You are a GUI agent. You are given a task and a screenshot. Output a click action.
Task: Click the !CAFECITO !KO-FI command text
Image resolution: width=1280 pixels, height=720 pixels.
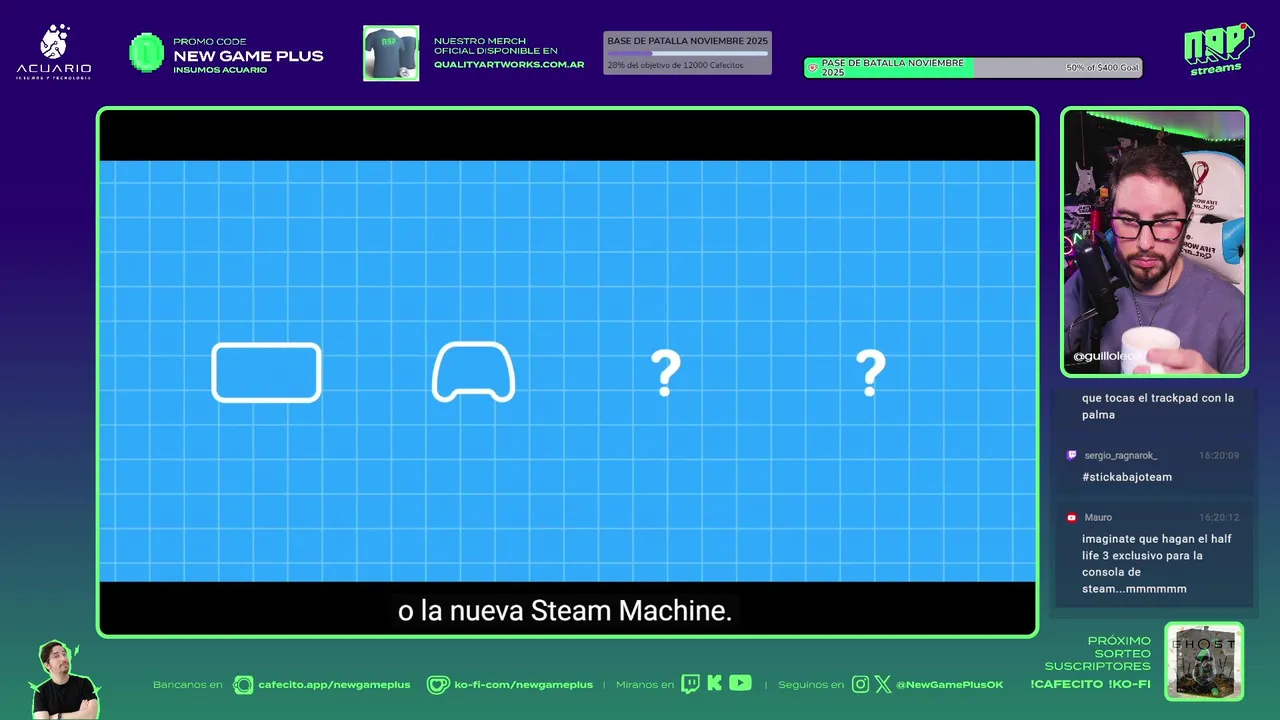coord(1090,684)
